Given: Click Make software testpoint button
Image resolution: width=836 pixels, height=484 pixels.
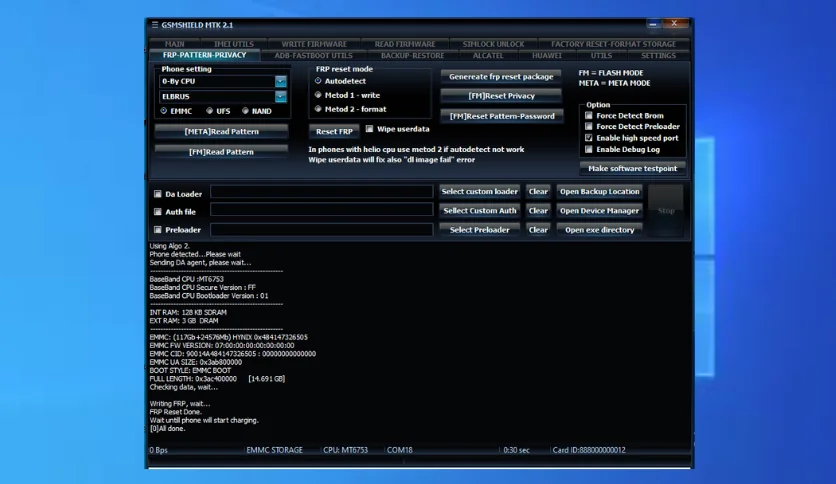Looking at the screenshot, I should coord(632,168).
